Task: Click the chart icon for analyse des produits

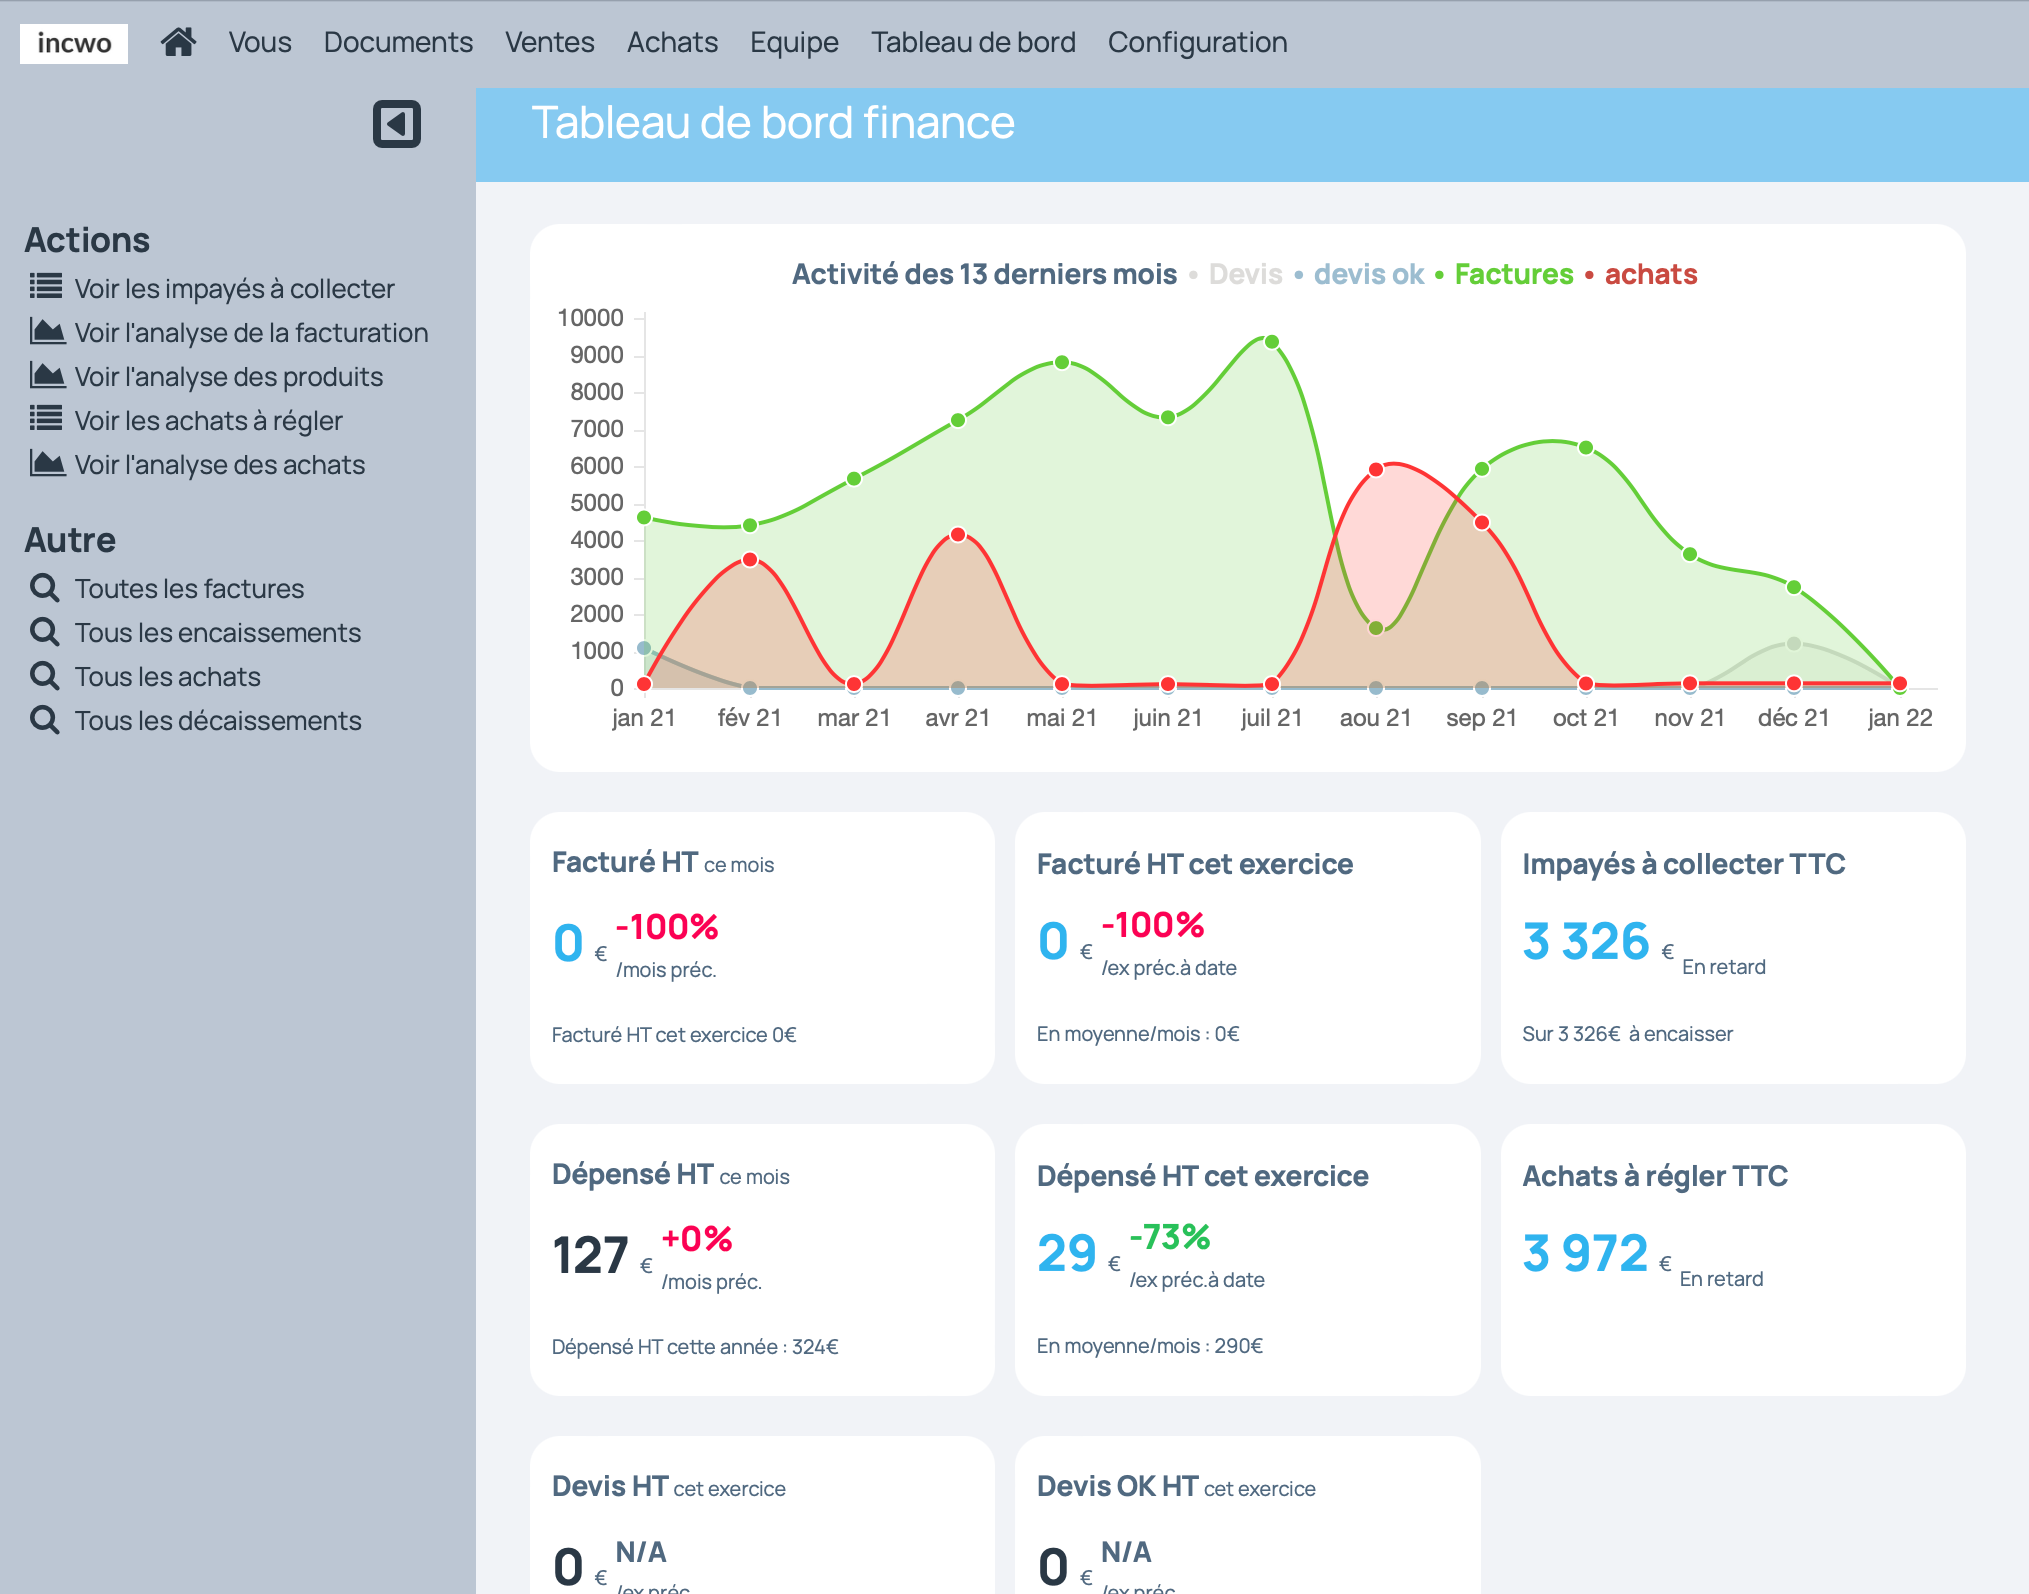Action: (x=46, y=375)
